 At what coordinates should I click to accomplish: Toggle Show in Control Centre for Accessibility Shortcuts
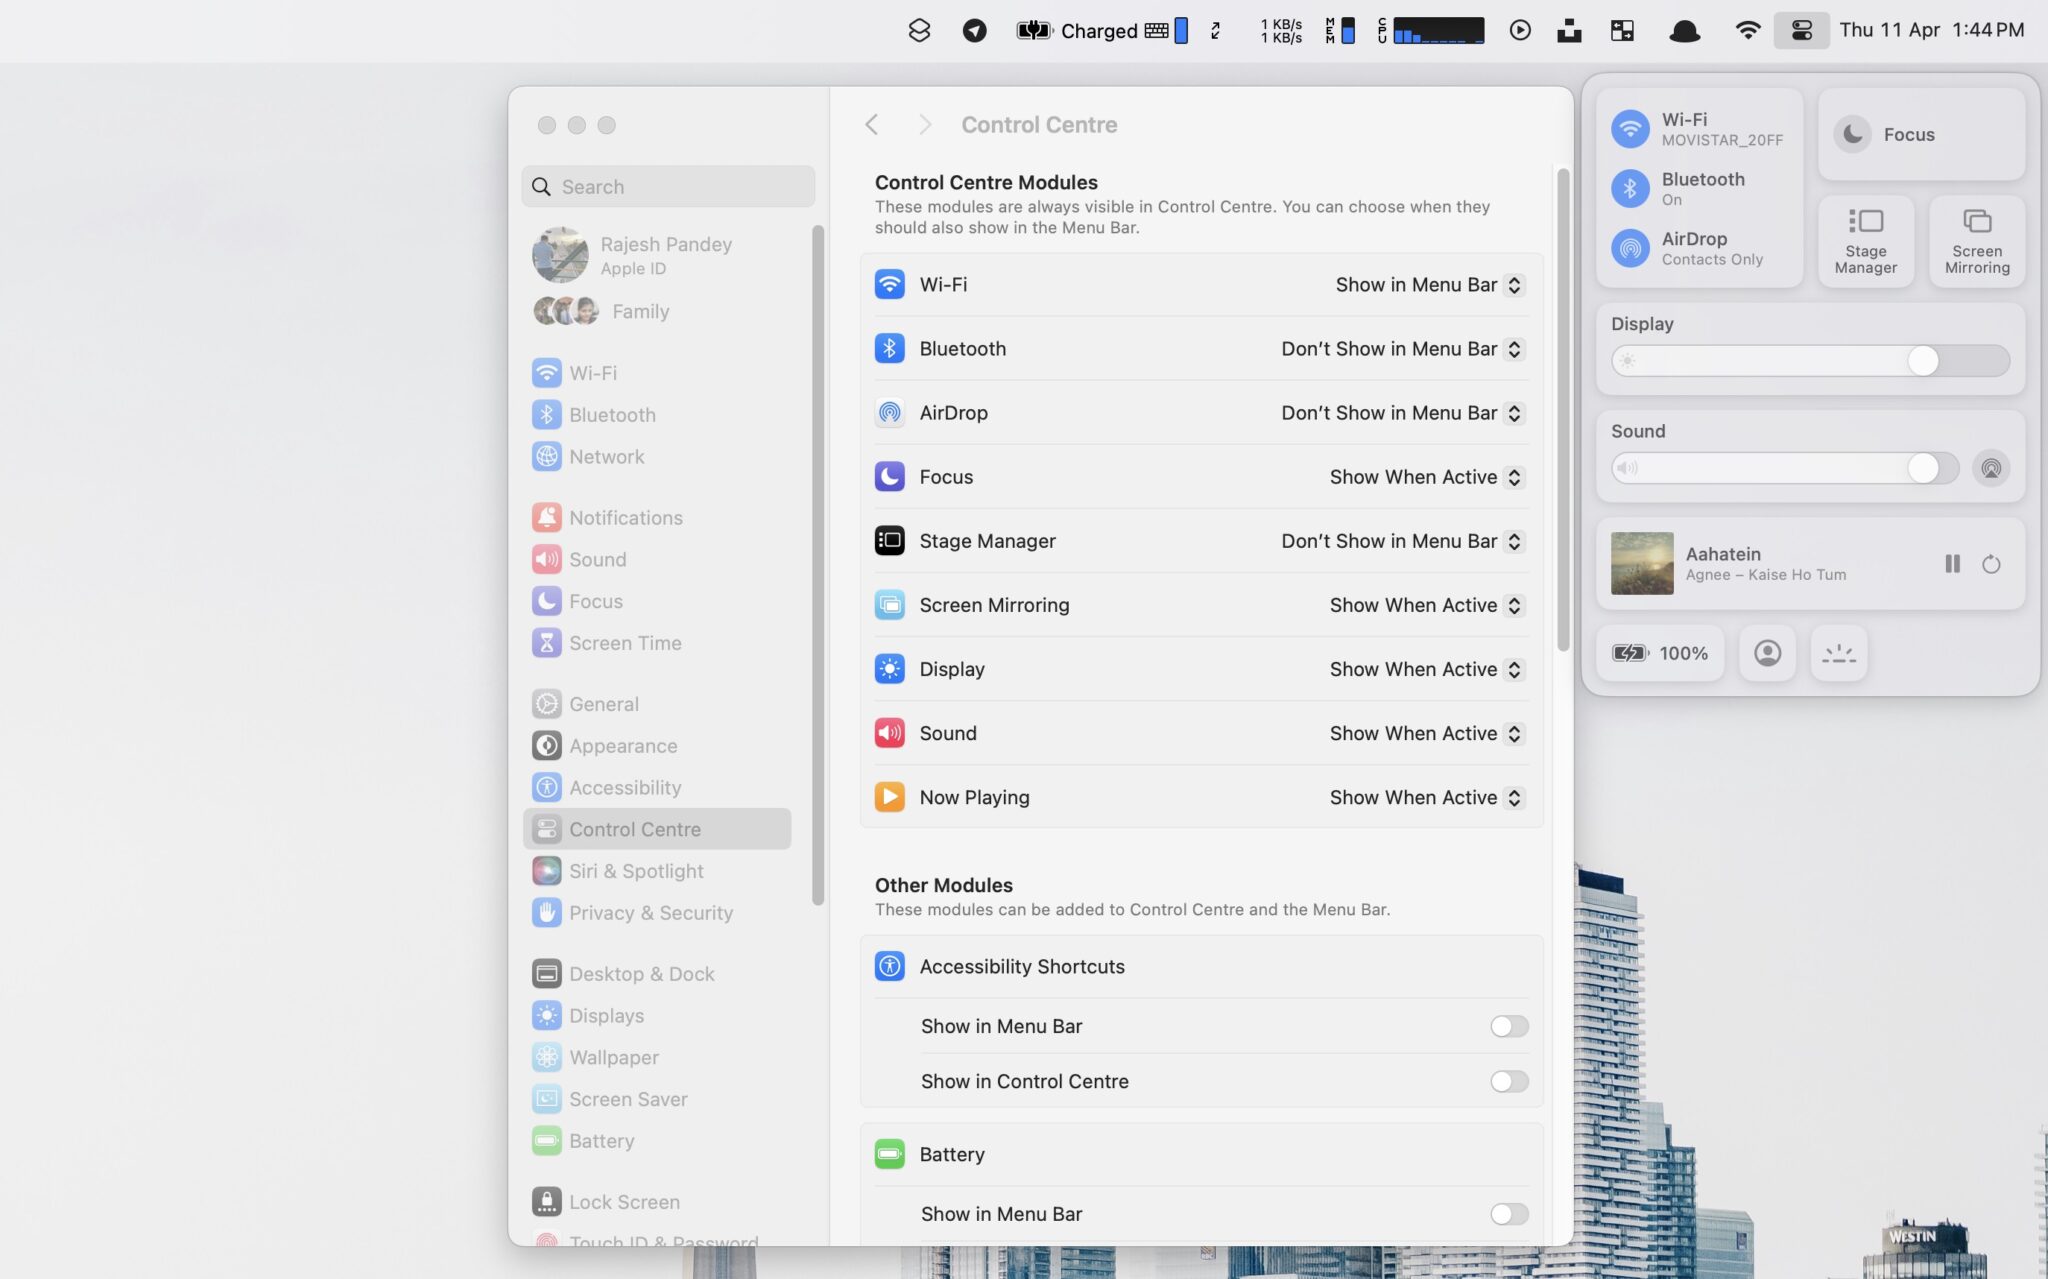(1508, 1081)
